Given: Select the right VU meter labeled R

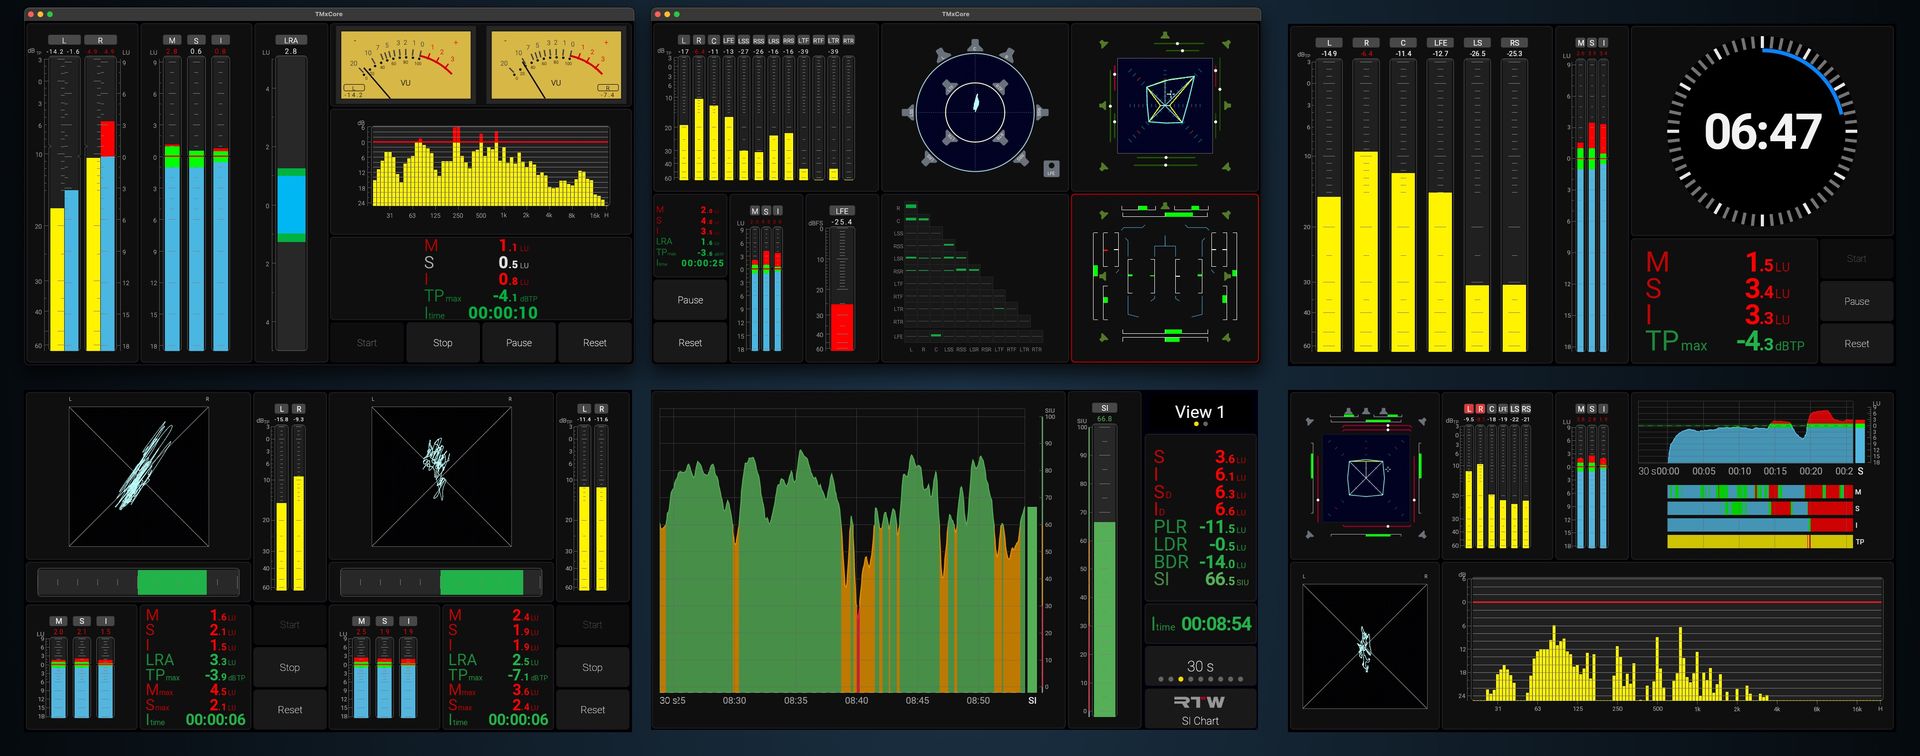Looking at the screenshot, I should click(x=557, y=66).
